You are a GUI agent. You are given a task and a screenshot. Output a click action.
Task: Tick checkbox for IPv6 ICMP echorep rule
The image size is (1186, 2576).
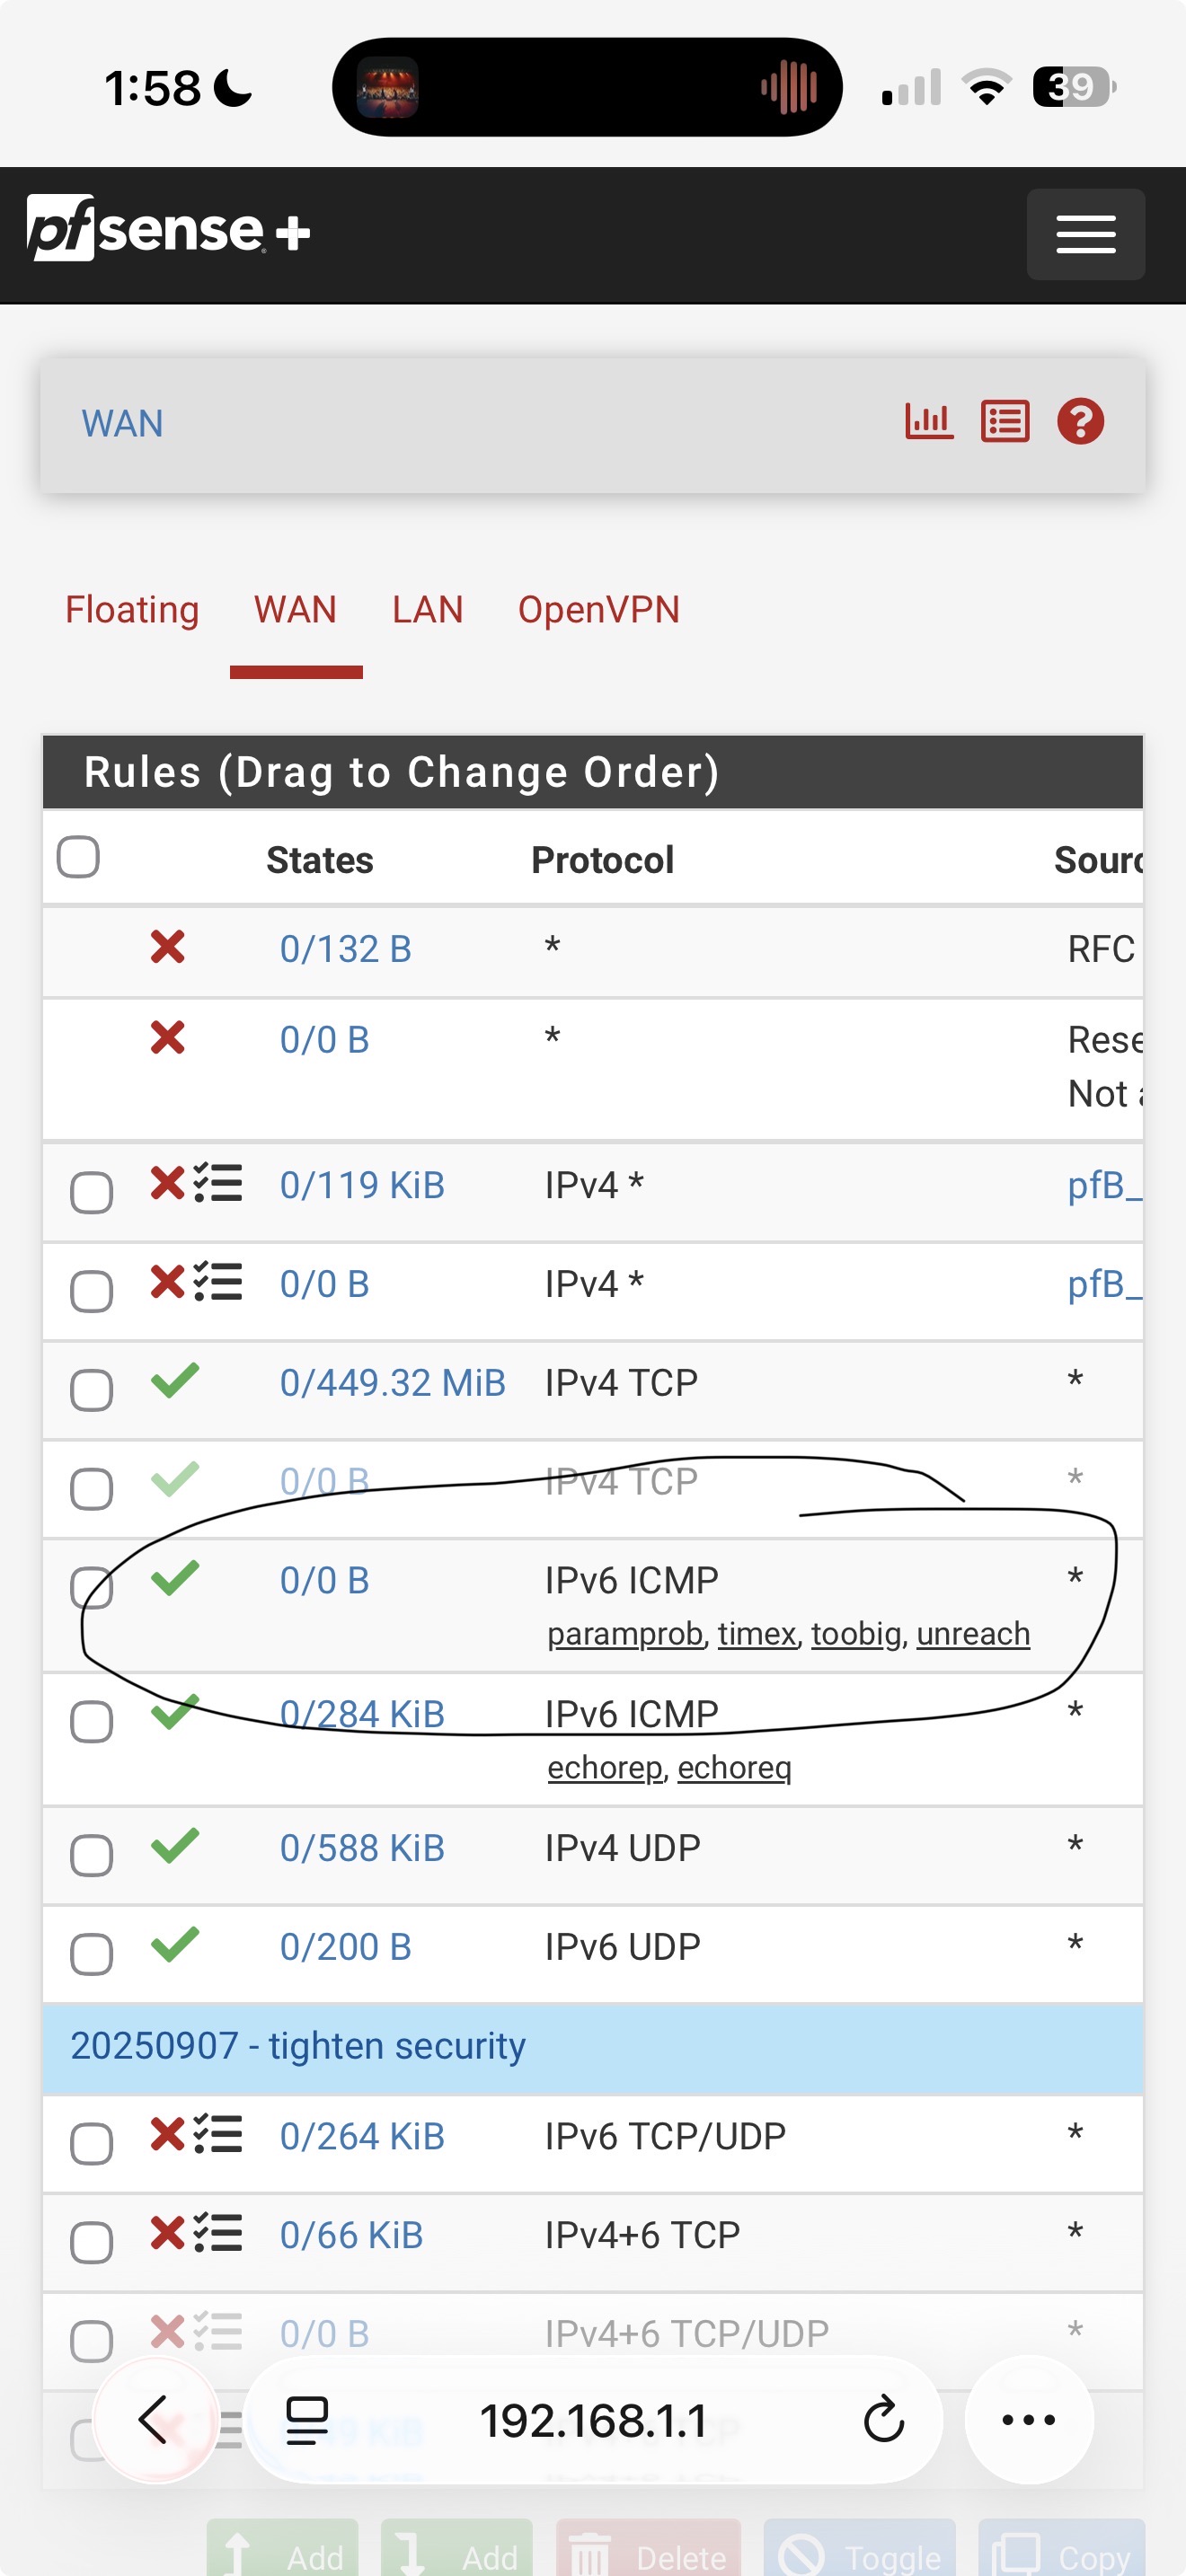click(91, 1721)
